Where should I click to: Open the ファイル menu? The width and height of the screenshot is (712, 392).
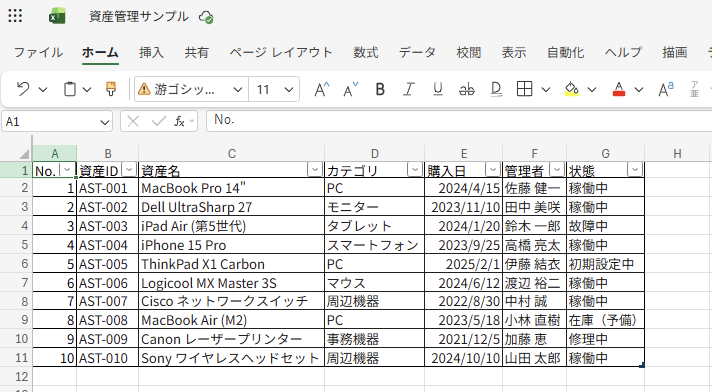tap(39, 53)
